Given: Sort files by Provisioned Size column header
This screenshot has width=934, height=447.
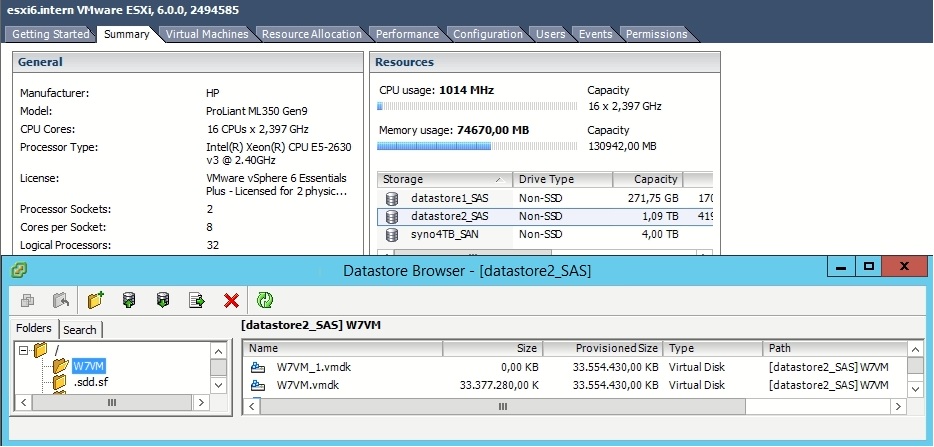Looking at the screenshot, I should click(602, 348).
